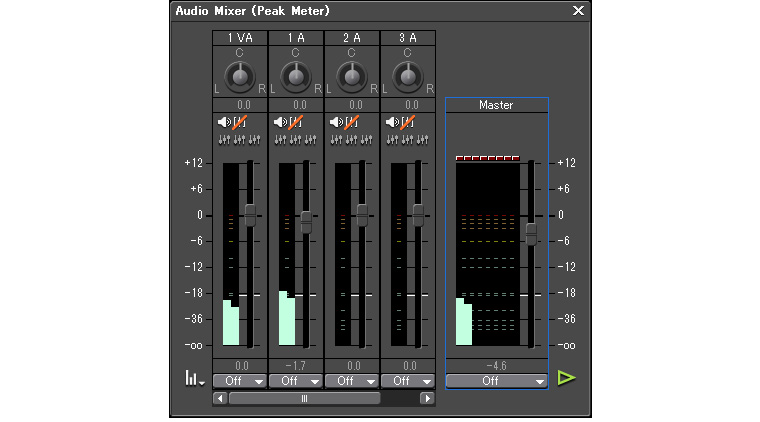
Task: Click the 3 A volume fader handle
Action: (x=418, y=215)
